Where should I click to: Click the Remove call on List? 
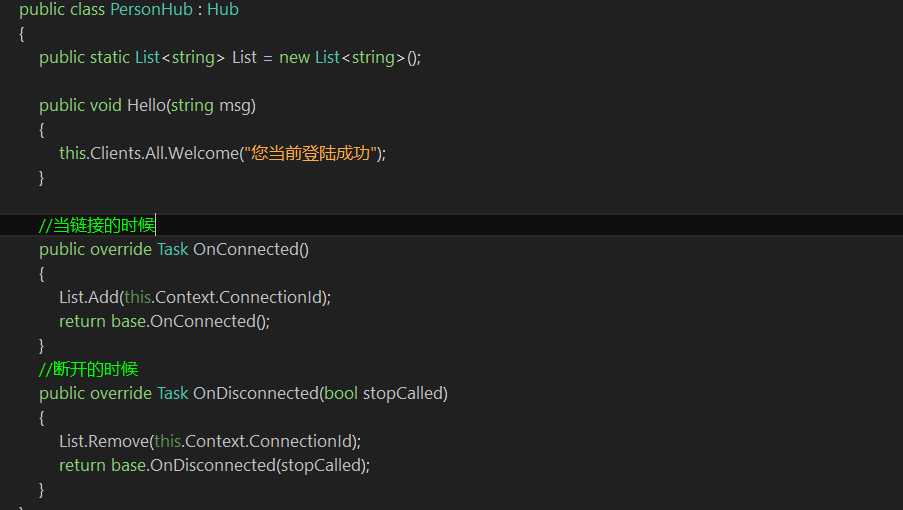pyautogui.click(x=117, y=441)
